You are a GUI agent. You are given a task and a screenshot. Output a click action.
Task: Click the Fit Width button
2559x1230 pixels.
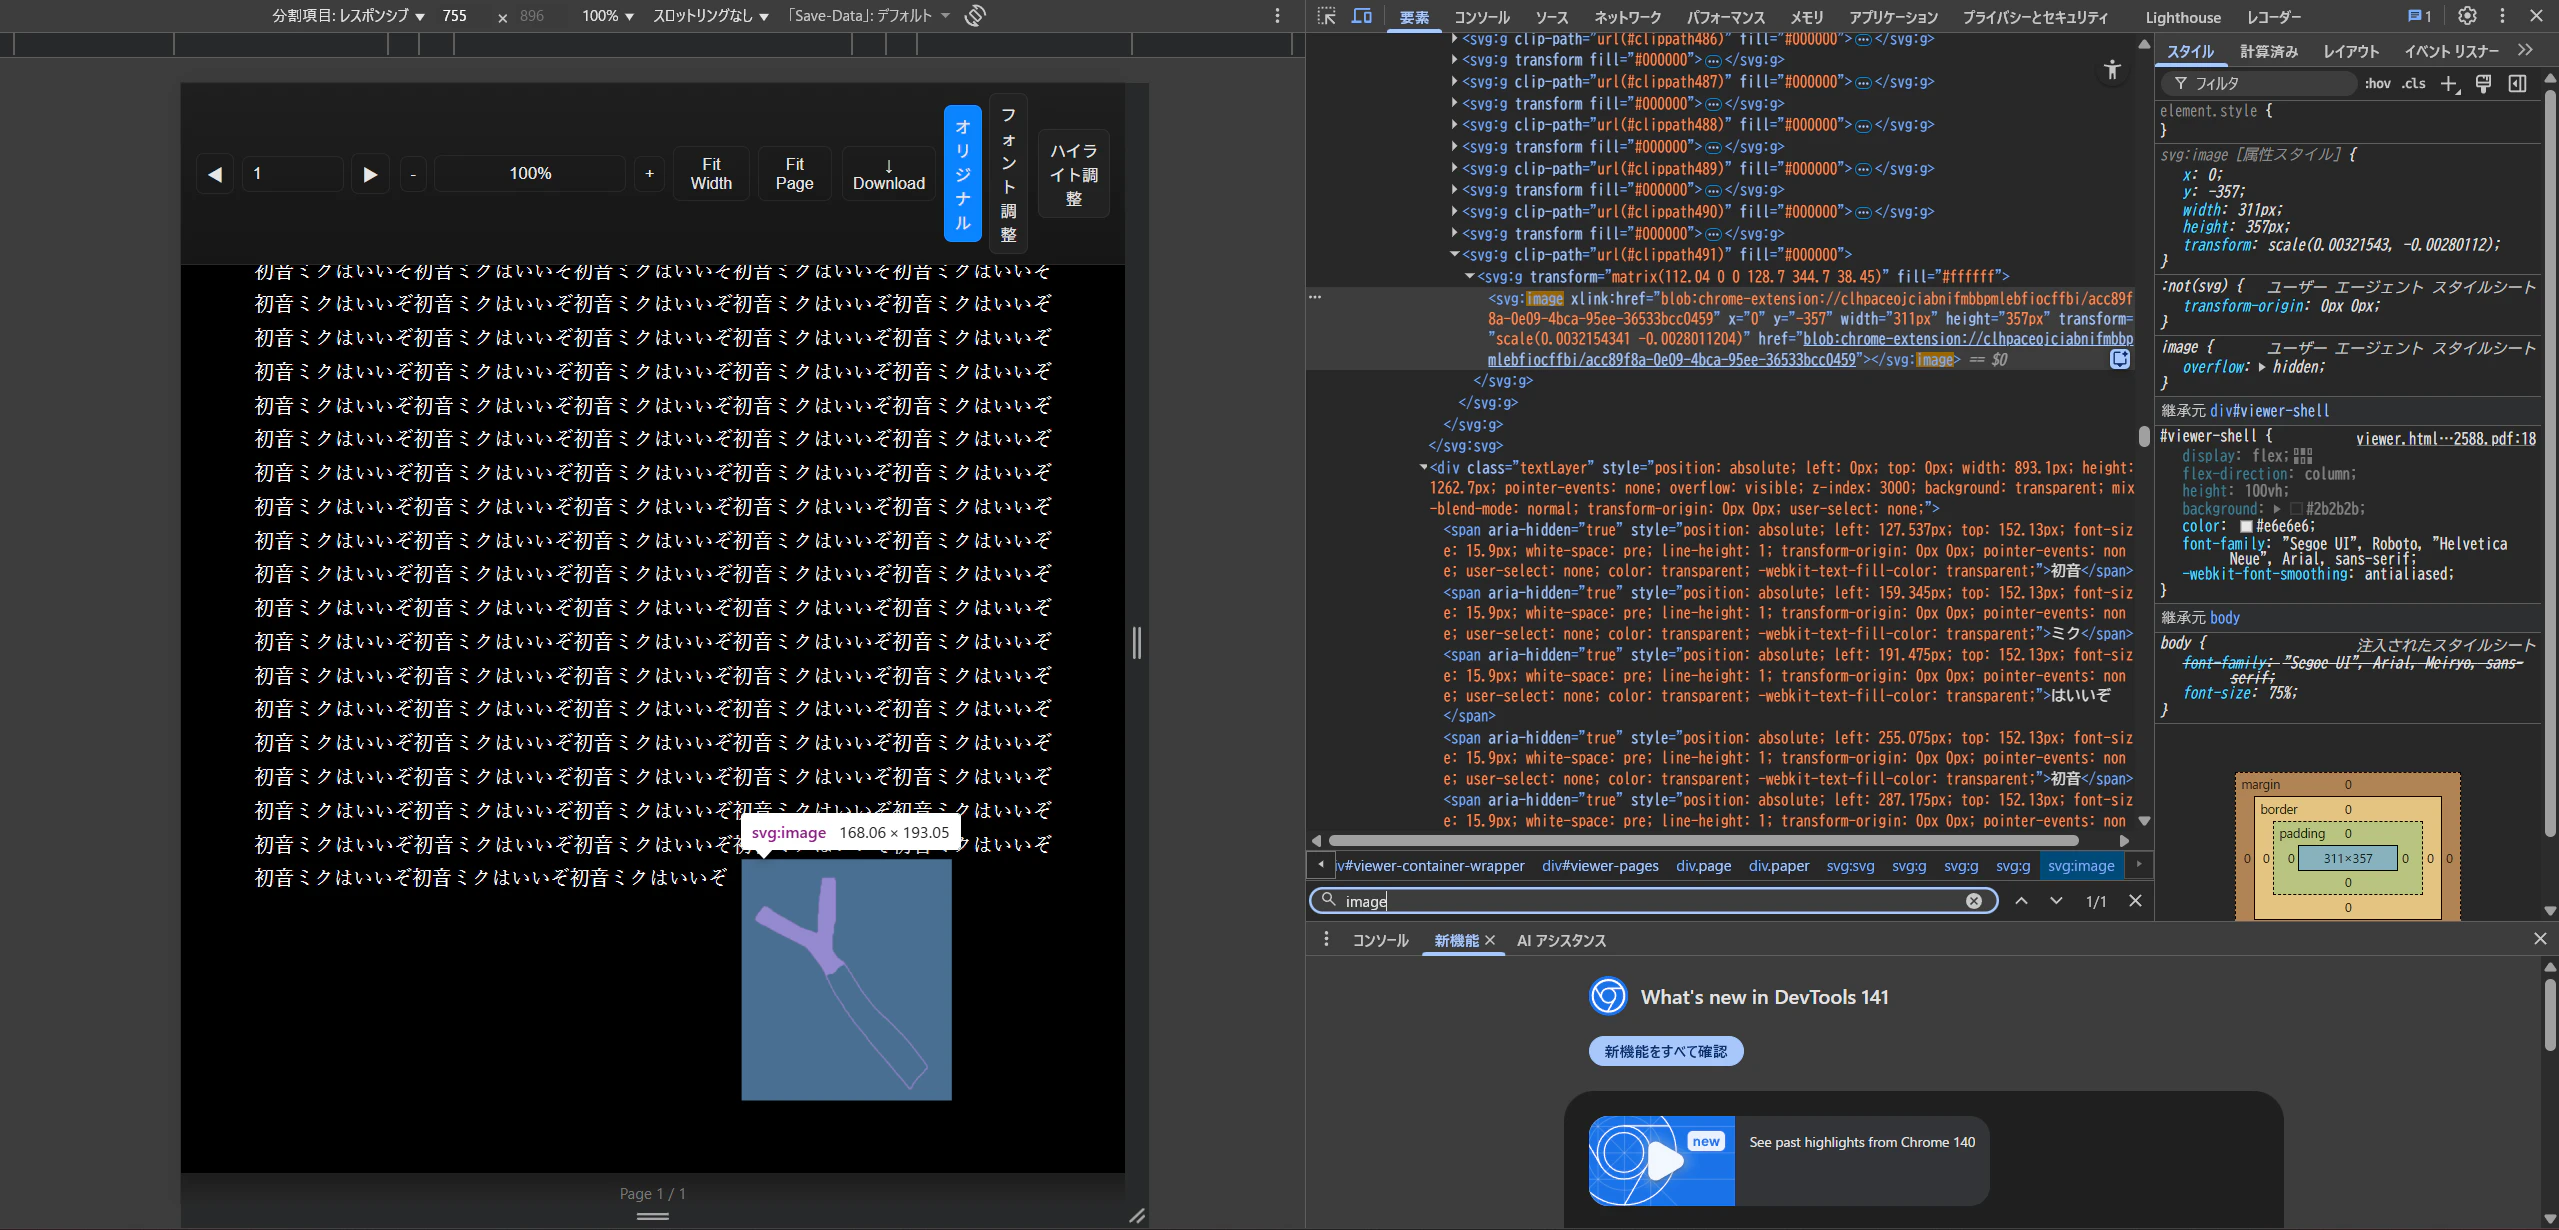711,174
